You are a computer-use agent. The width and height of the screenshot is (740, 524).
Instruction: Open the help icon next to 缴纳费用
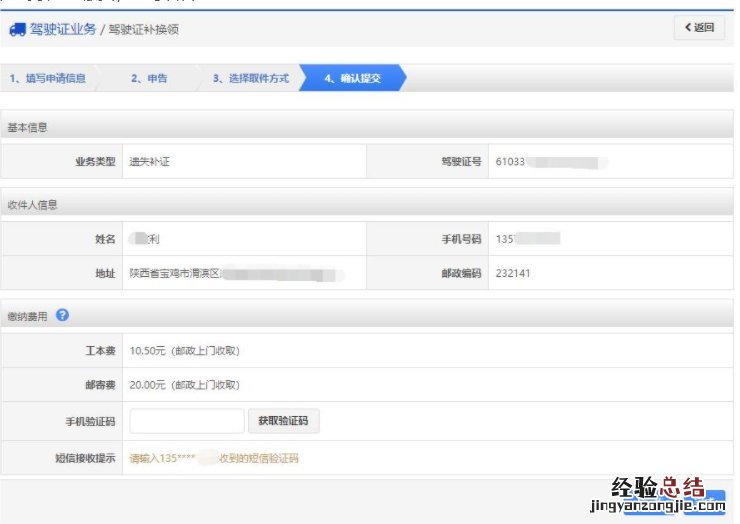coord(62,315)
